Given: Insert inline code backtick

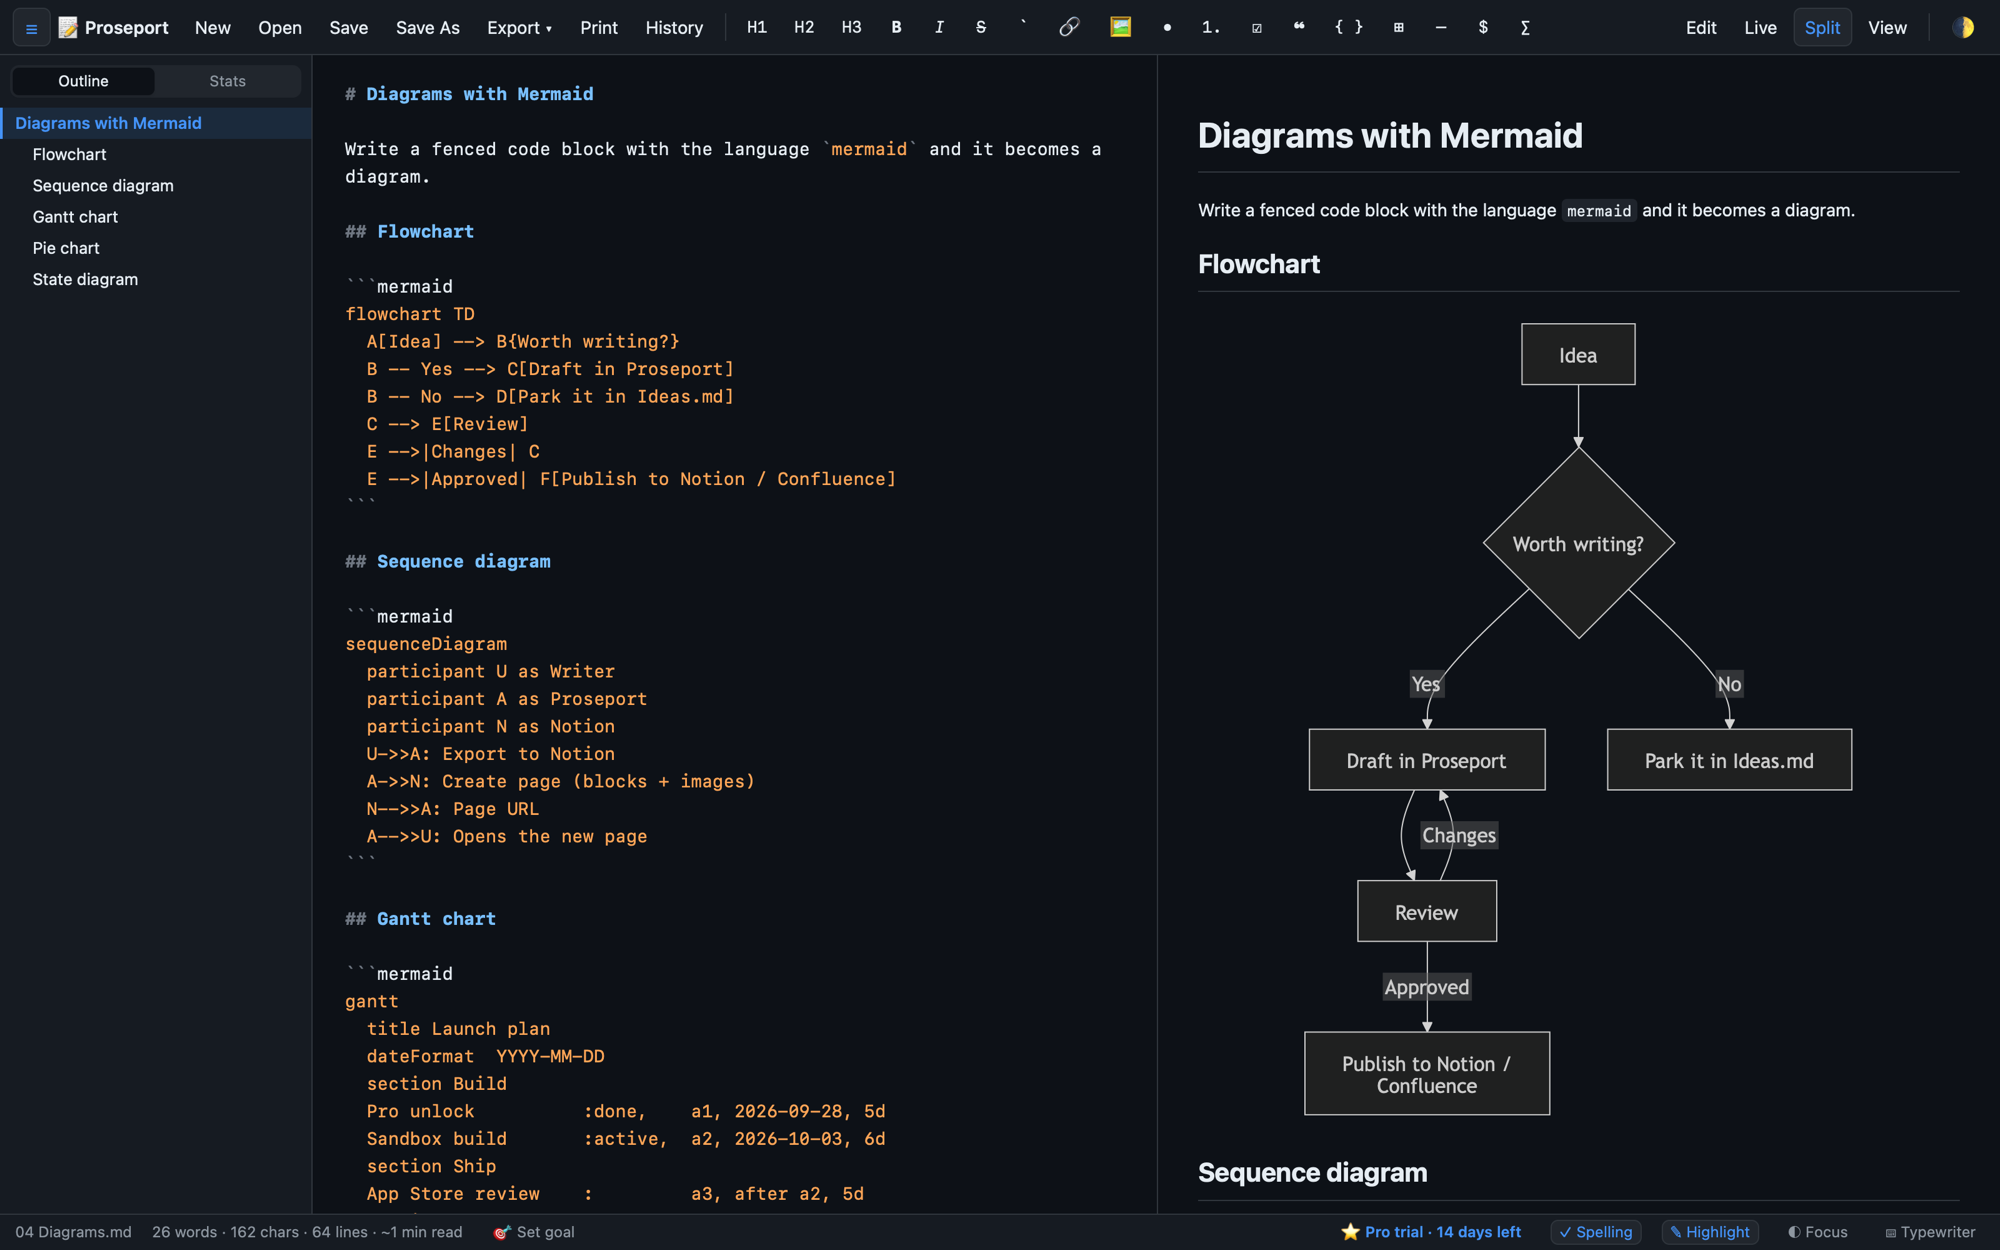Looking at the screenshot, I should point(1023,28).
